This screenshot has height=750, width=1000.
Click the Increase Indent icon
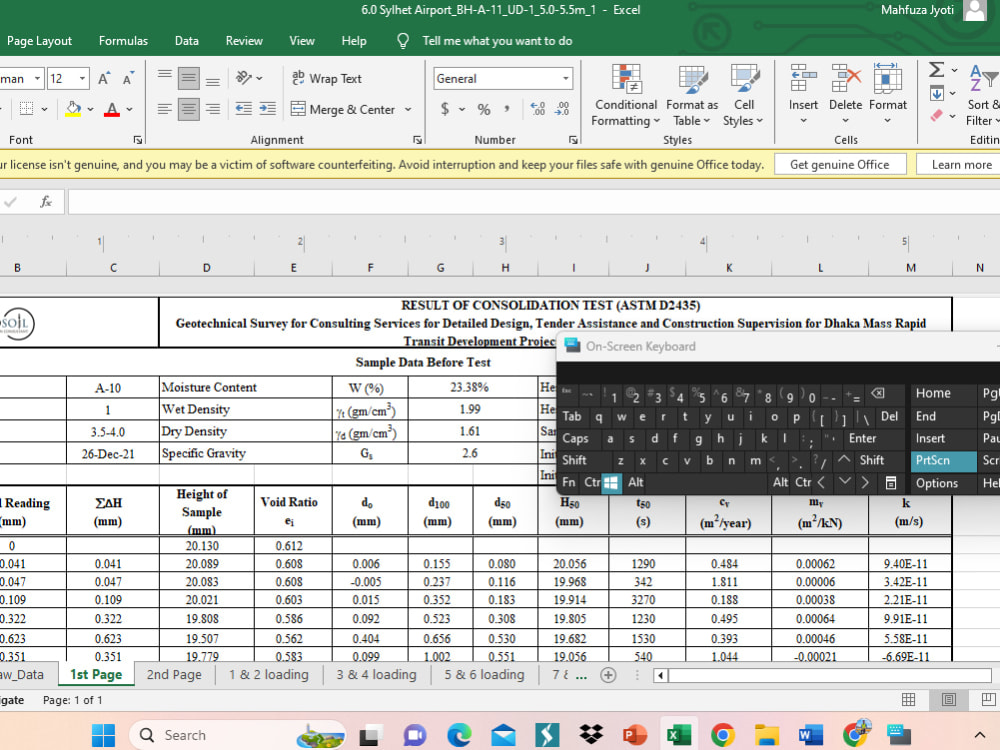(267, 109)
